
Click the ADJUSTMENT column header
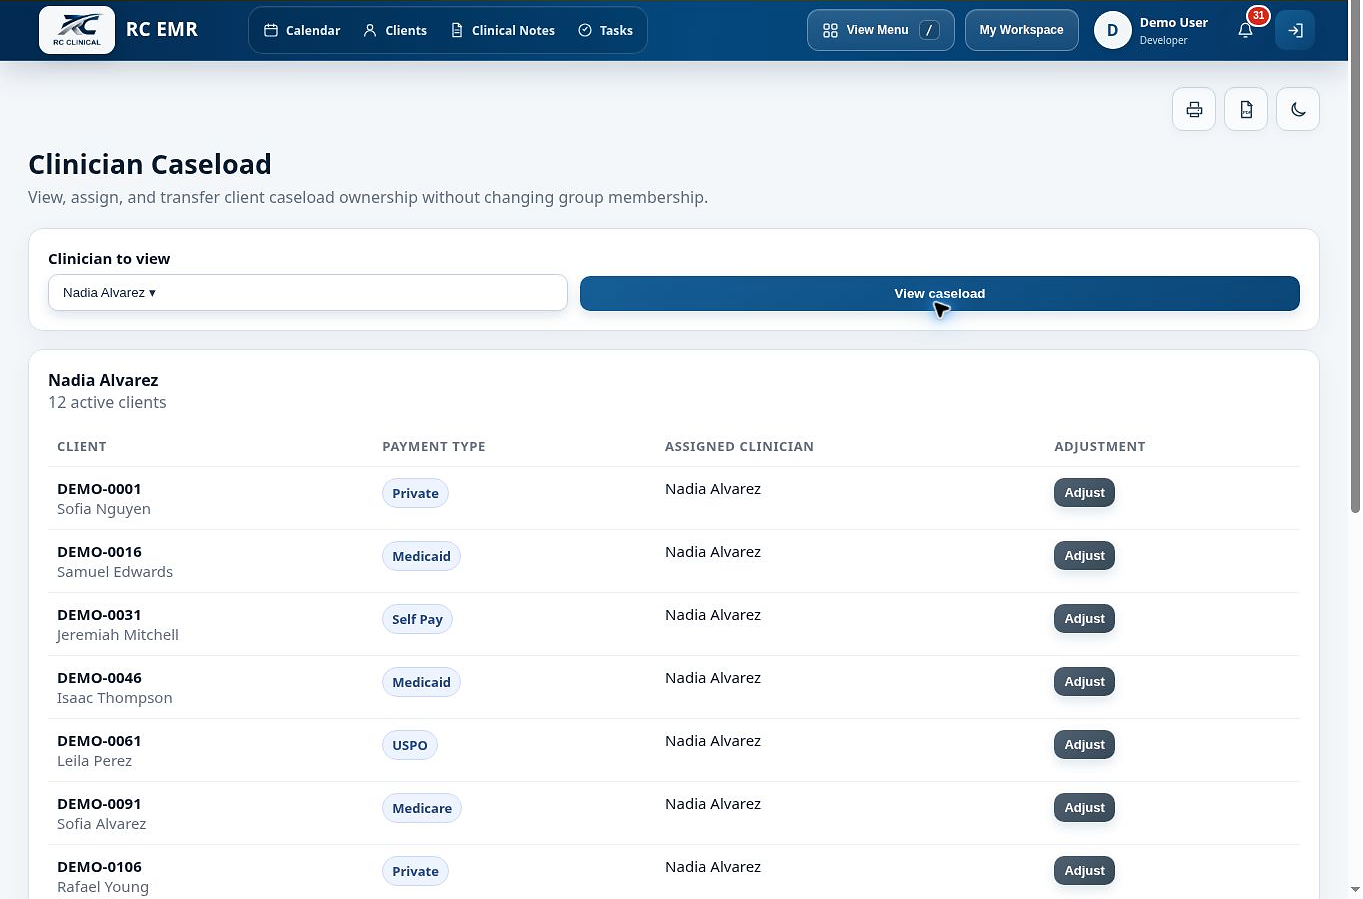pos(1100,447)
